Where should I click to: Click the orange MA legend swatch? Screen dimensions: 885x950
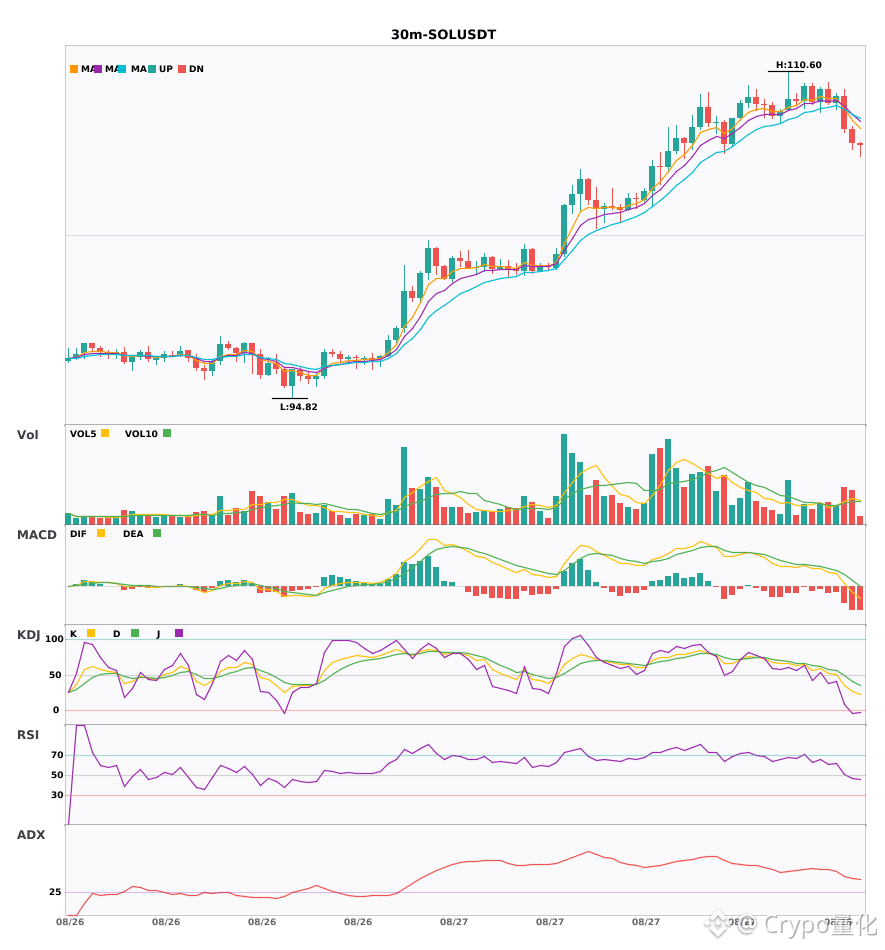(74, 69)
